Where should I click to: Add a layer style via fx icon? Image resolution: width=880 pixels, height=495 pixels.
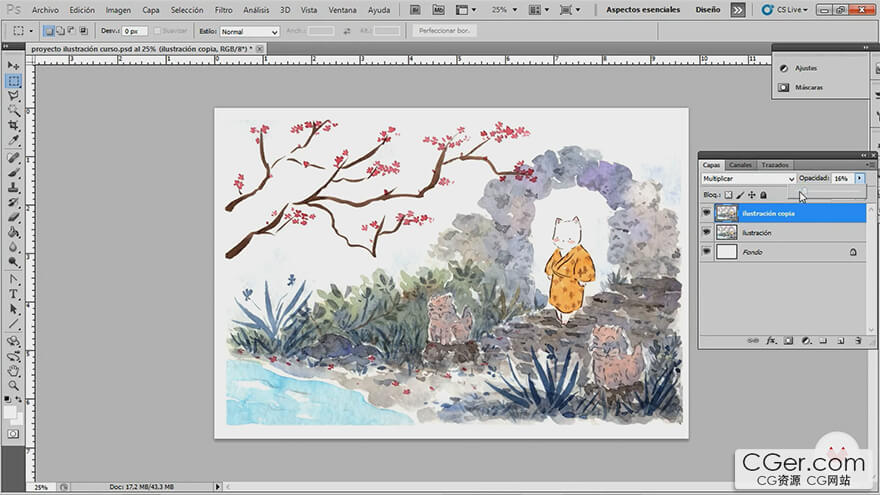pyautogui.click(x=771, y=341)
